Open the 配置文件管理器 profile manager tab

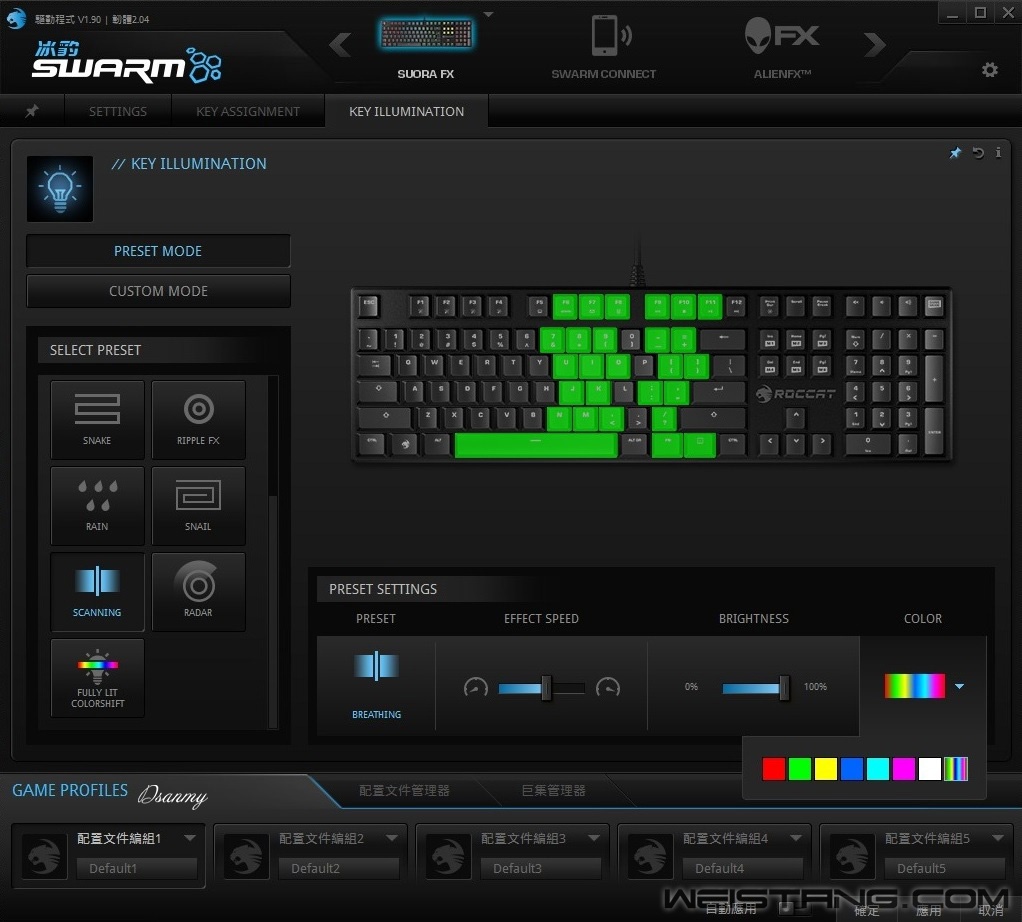click(x=404, y=790)
